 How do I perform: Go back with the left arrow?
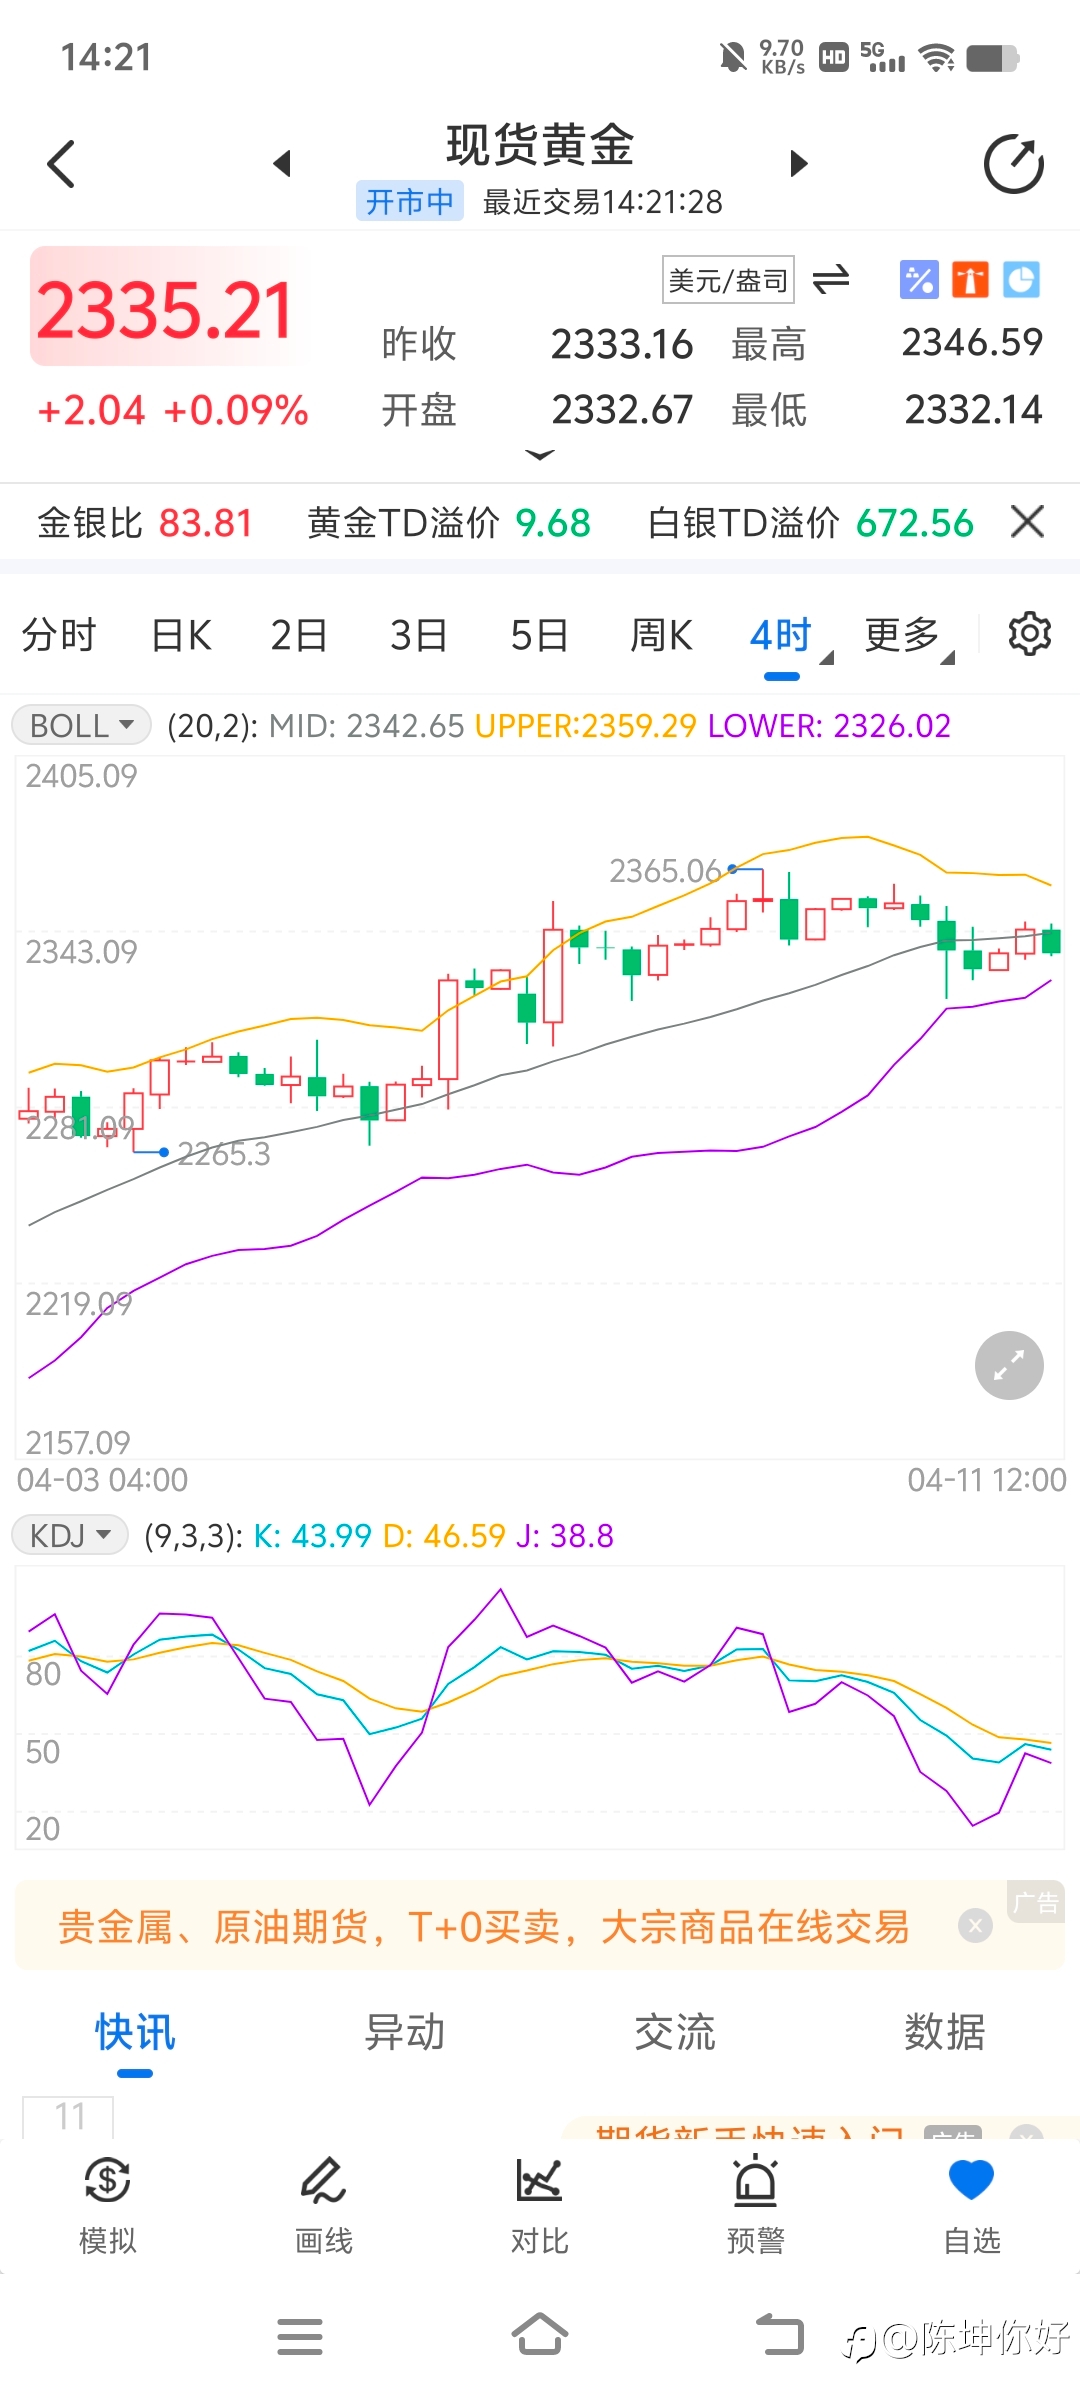(62, 164)
